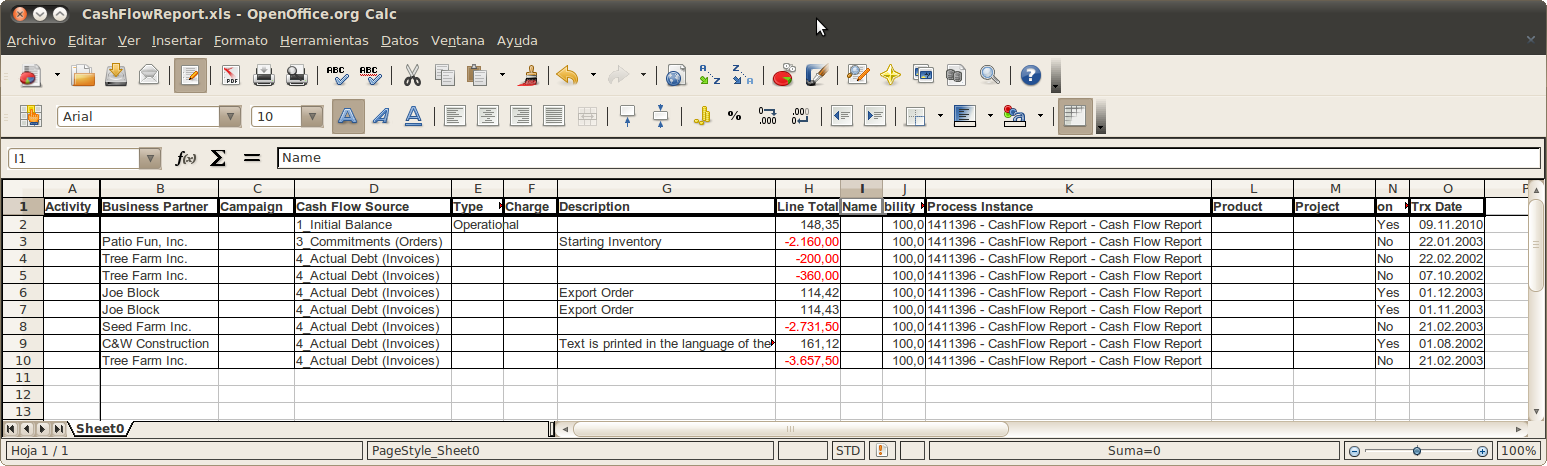
Task: Toggle Show Draw Functions
Action: point(816,75)
